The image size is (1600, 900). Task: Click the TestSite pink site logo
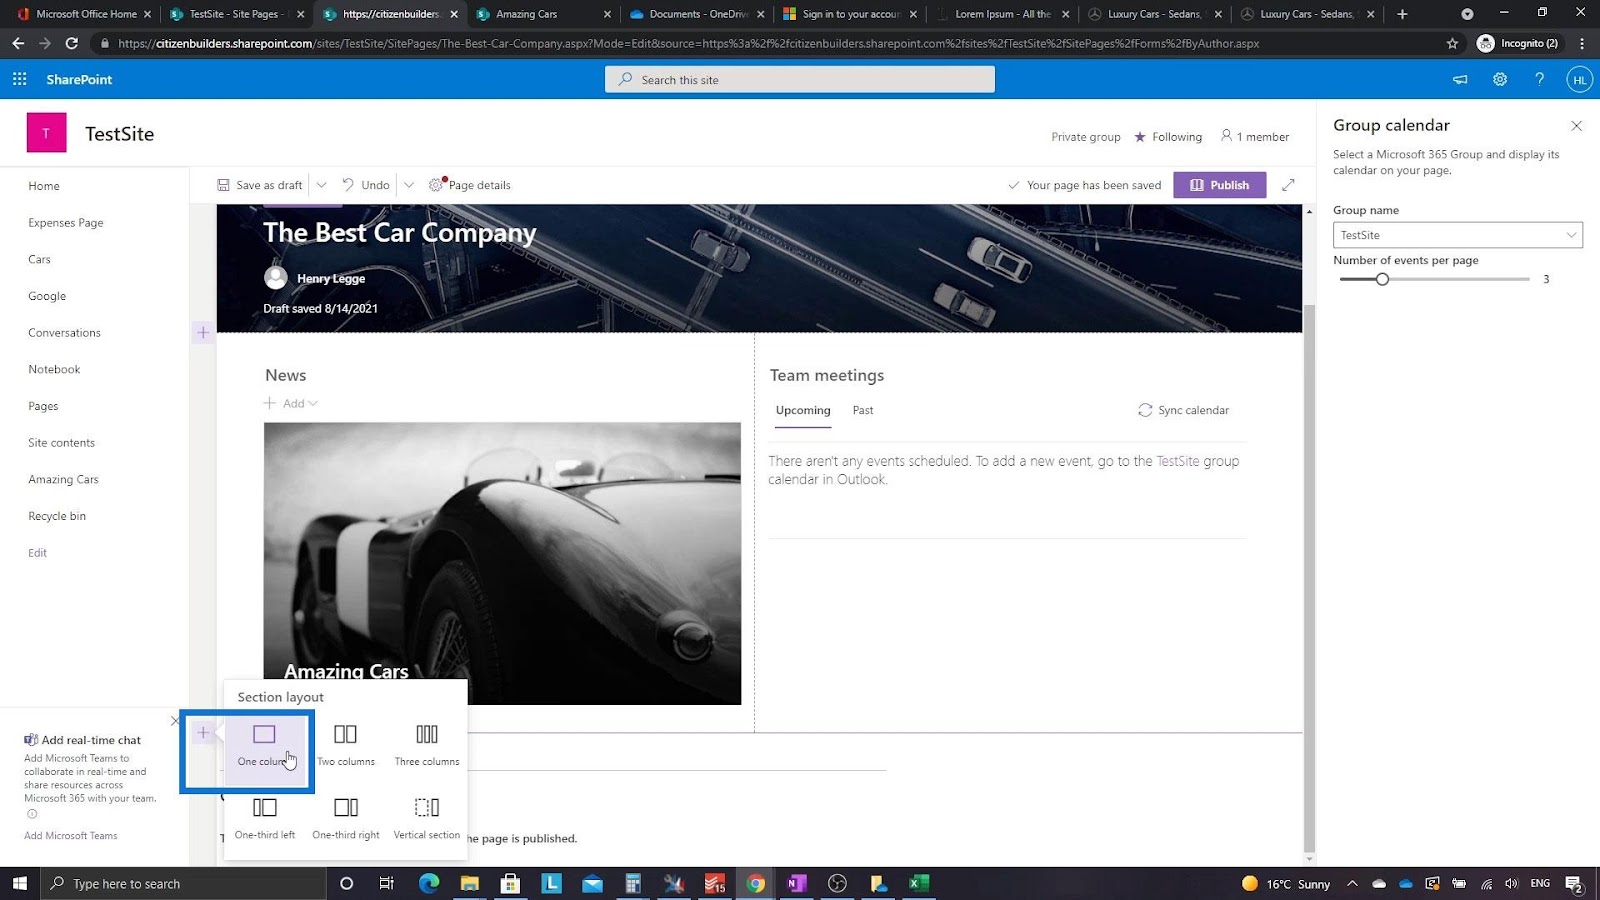click(x=46, y=133)
